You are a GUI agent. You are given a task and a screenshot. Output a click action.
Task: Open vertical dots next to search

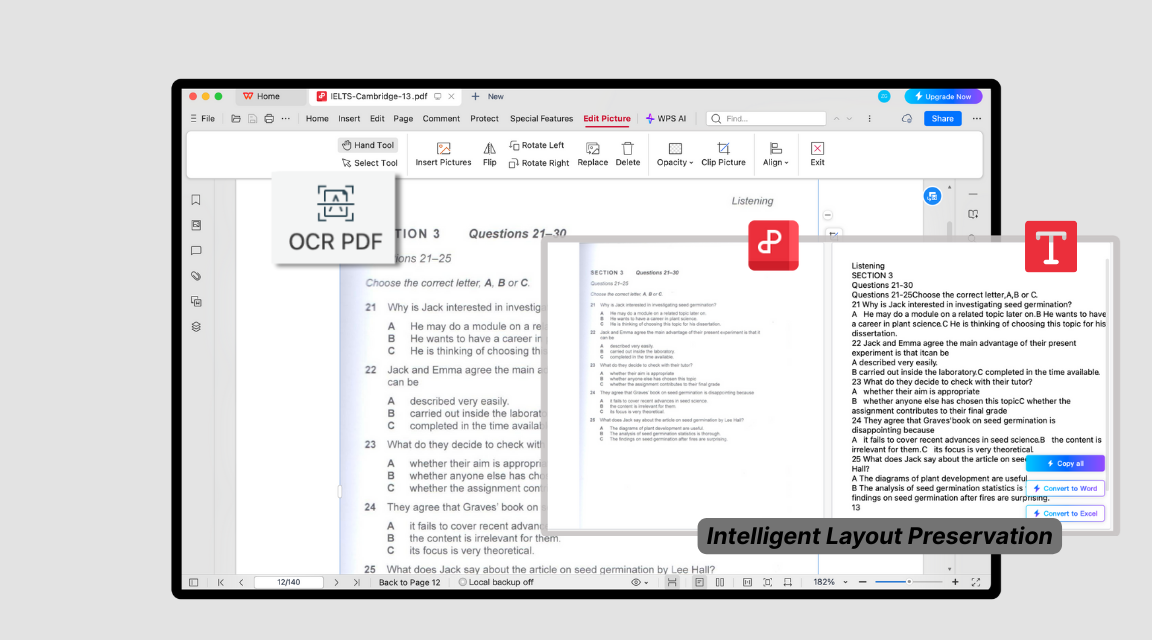pos(869,118)
